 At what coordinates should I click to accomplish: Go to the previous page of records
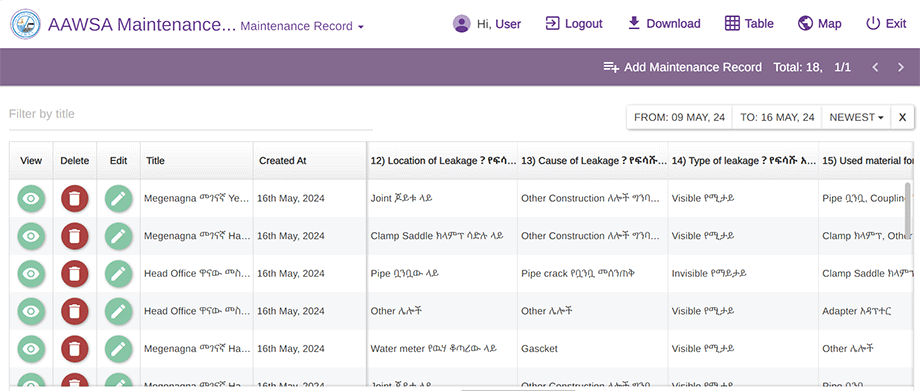pyautogui.click(x=875, y=68)
